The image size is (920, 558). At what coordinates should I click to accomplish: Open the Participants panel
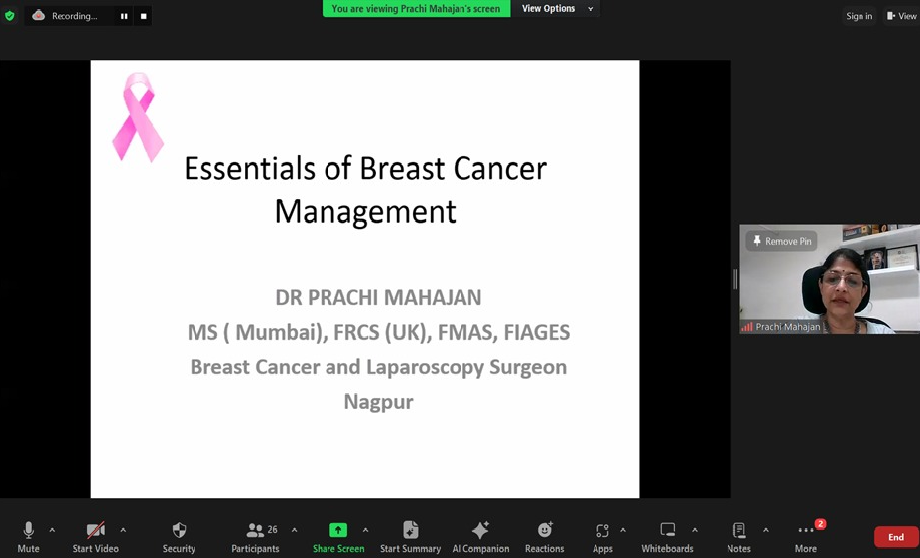[256, 531]
